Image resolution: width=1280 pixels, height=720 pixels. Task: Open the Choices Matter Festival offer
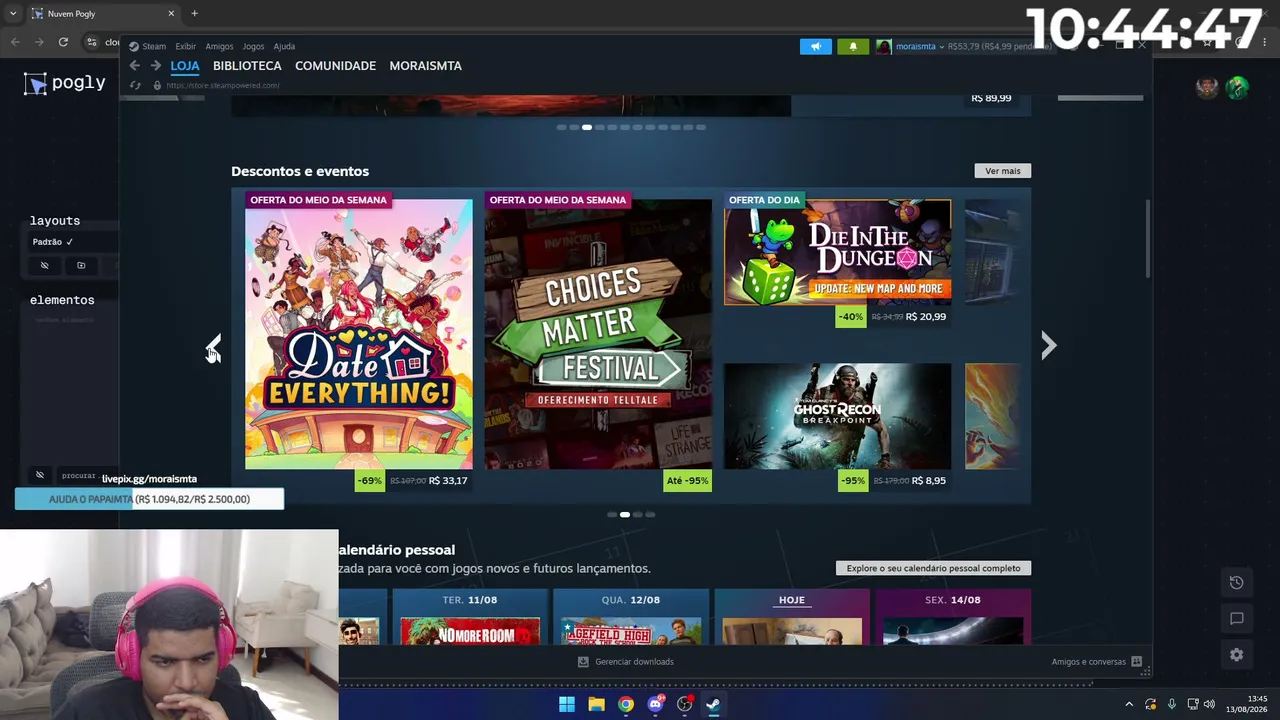(x=598, y=334)
